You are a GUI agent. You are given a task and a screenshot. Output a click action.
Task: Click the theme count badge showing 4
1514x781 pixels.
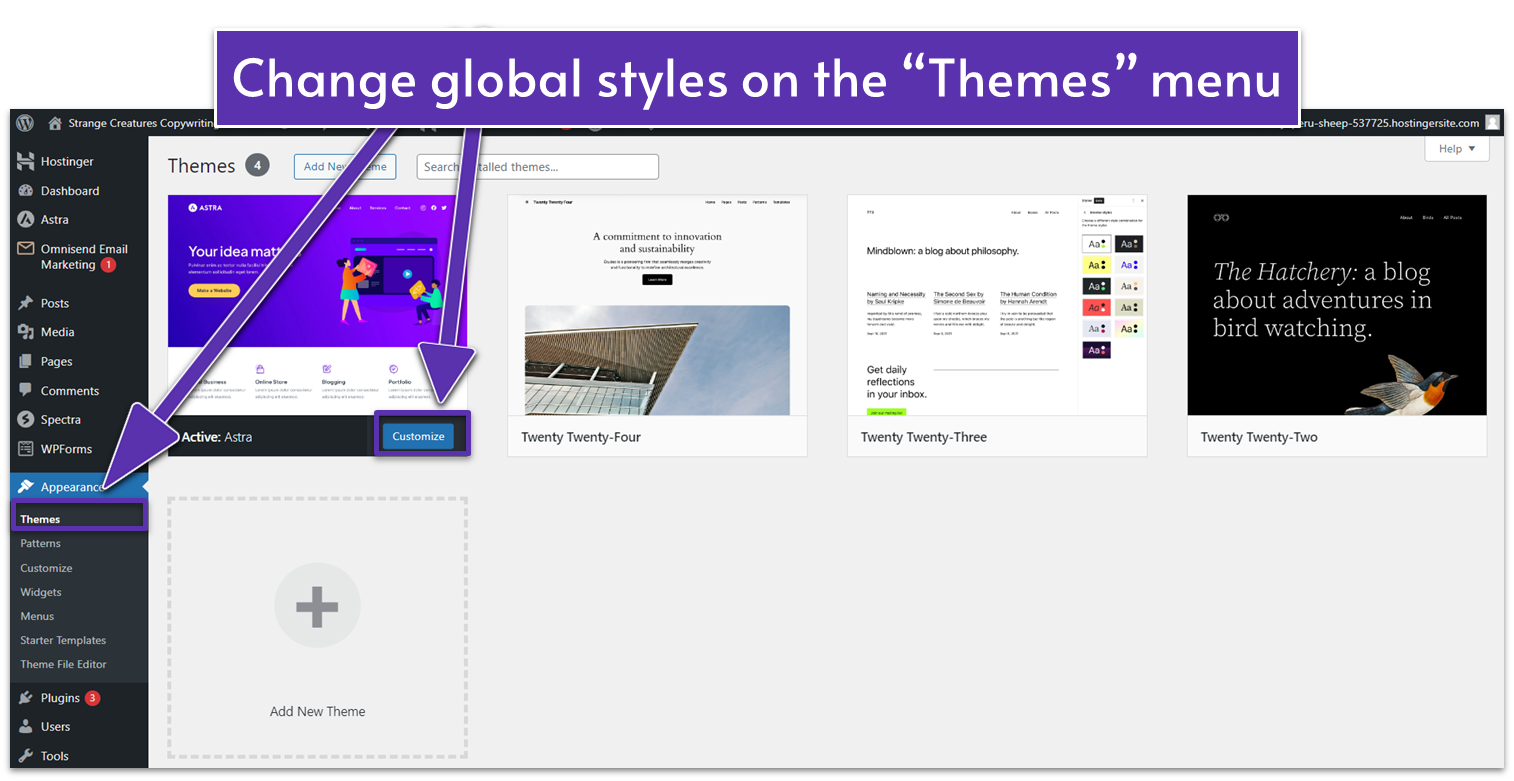click(257, 165)
